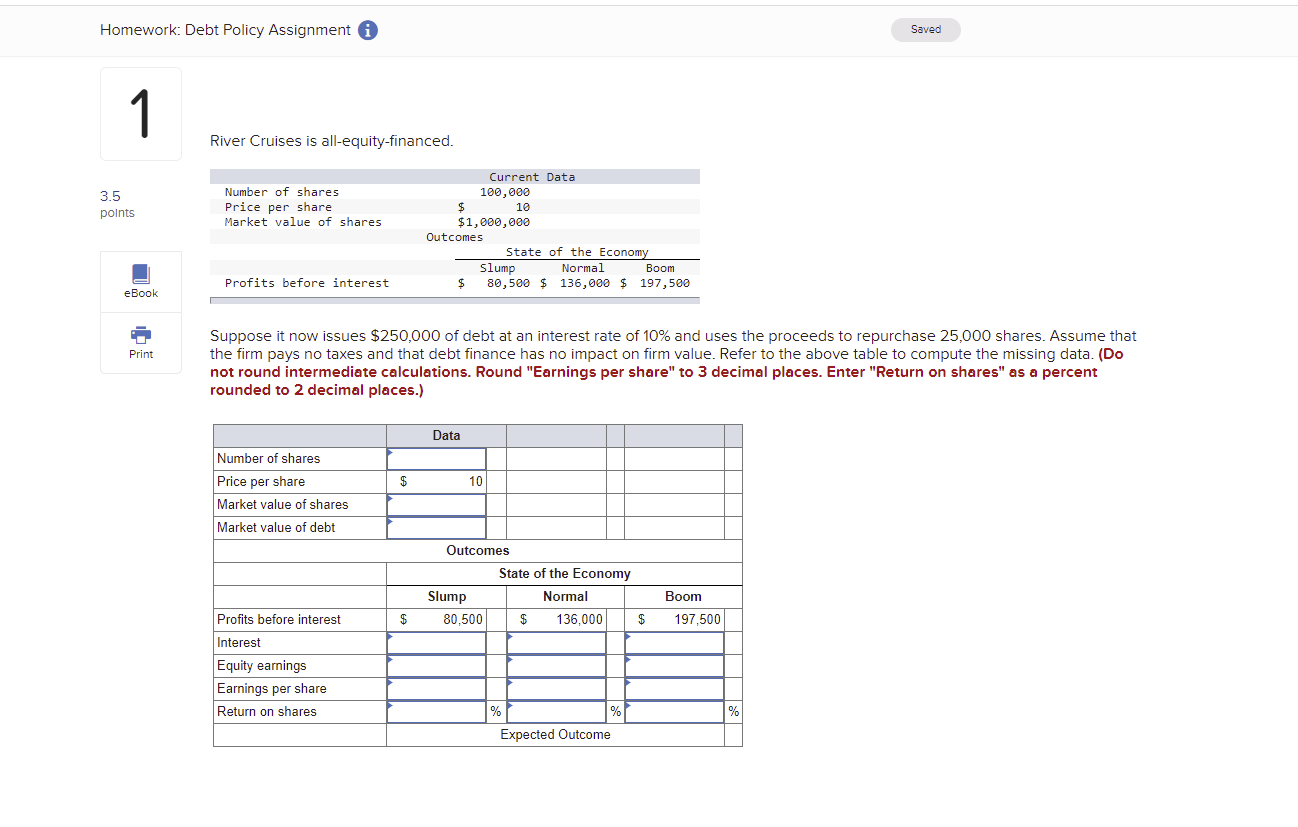Viewport: 1298px width, 827px height.
Task: Select Earnings per share field for Slump
Action: [436, 688]
